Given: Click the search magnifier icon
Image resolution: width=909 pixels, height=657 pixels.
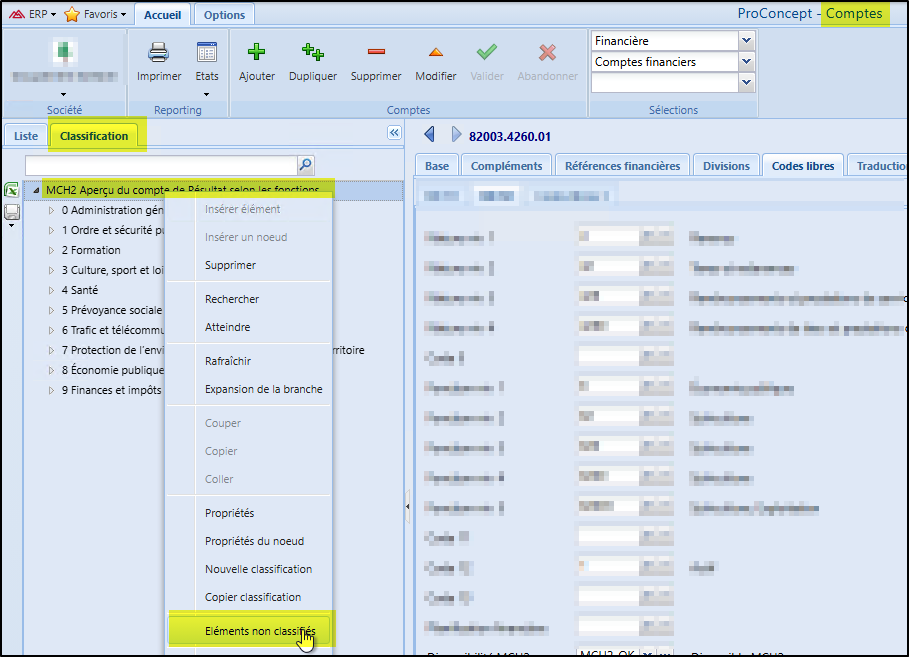Looking at the screenshot, I should pos(305,165).
